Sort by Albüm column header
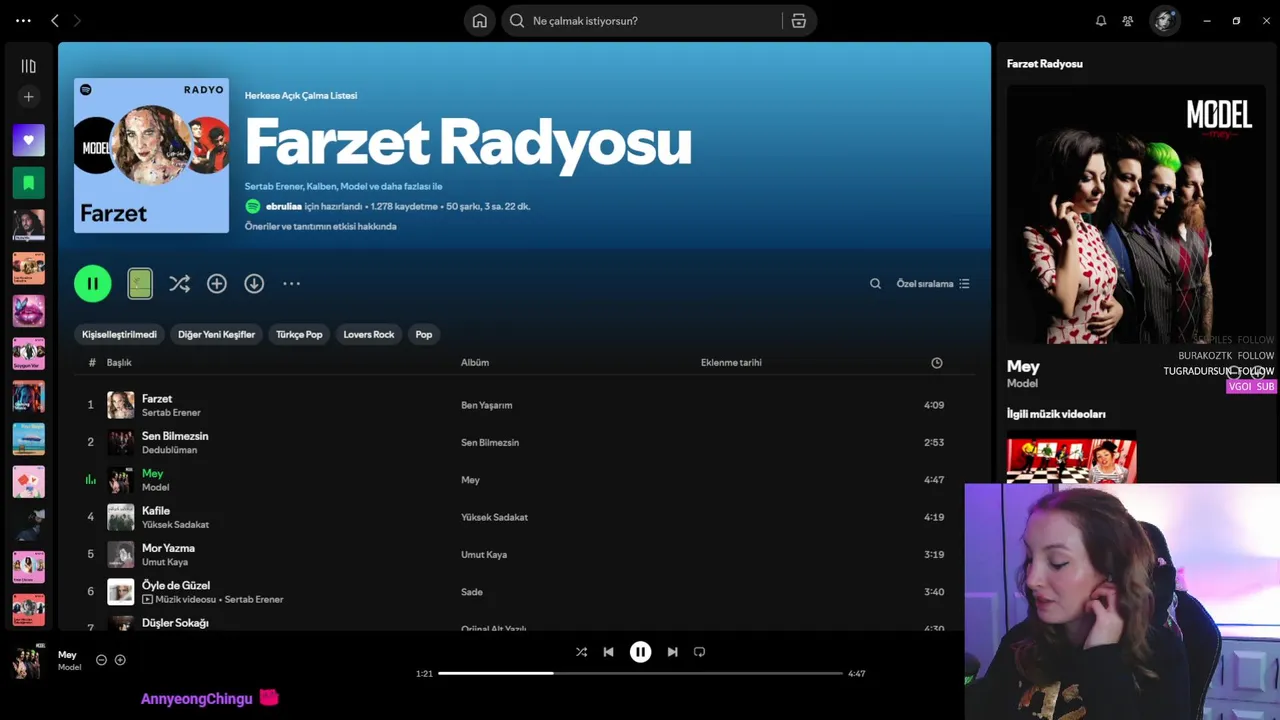Screen dimensions: 1280x720 coord(475,363)
